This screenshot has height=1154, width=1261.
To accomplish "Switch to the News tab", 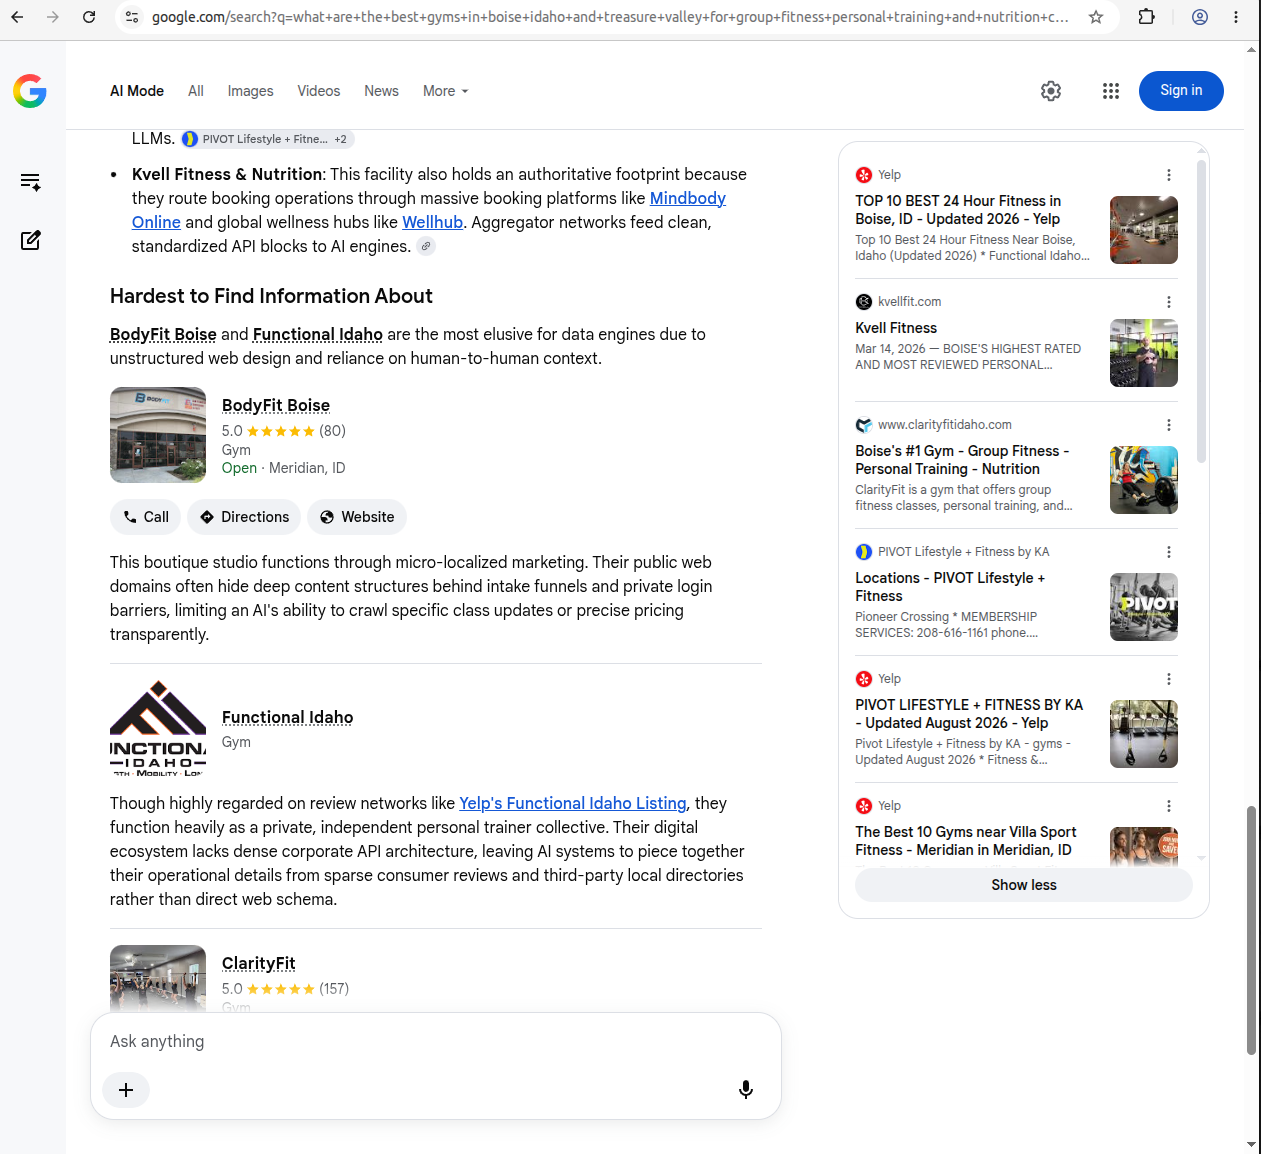I will pyautogui.click(x=381, y=91).
